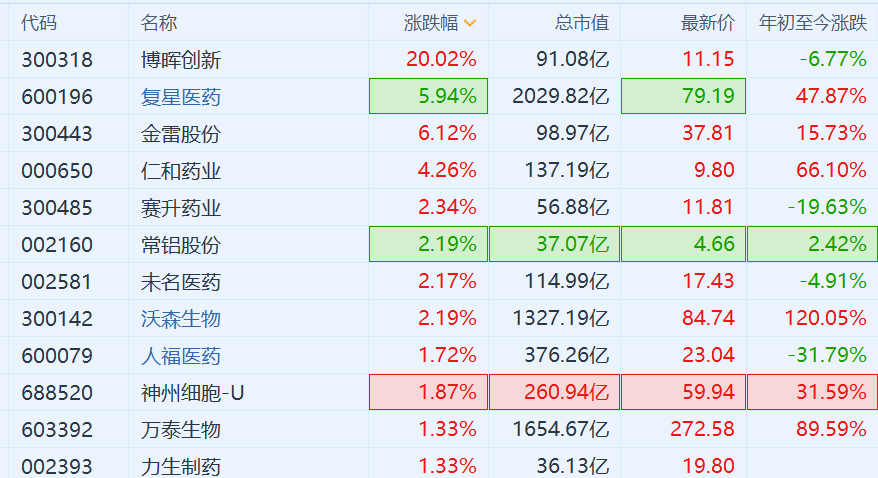The width and height of the screenshot is (878, 478).
Task: Select the 力生制药 stock name
Action: click(181, 466)
